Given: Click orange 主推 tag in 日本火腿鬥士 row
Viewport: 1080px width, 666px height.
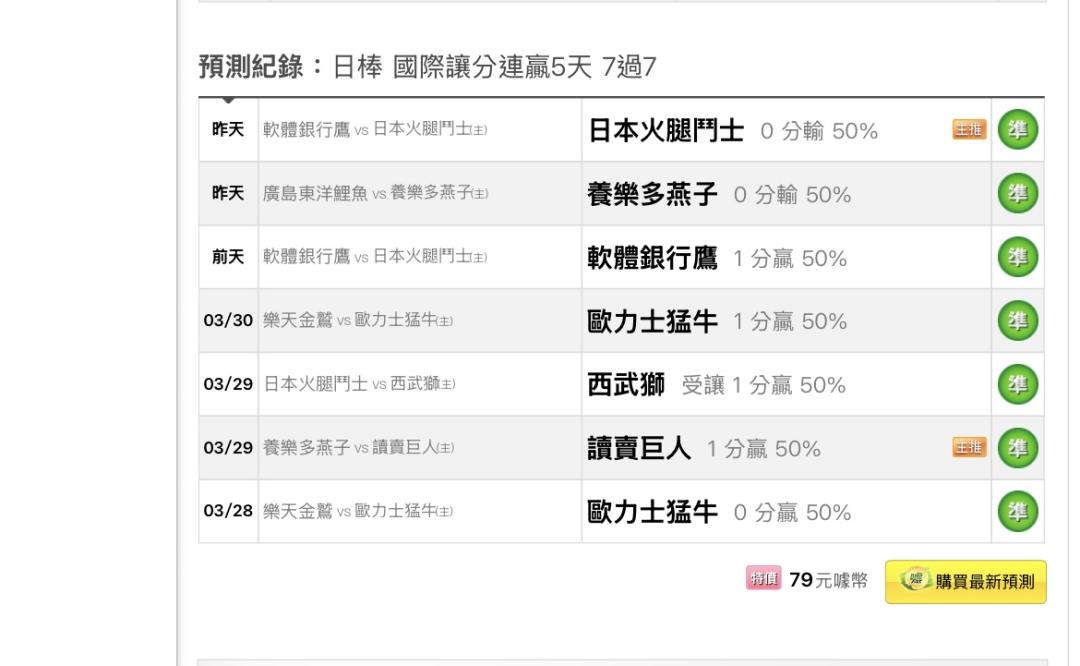Looking at the screenshot, I should pyautogui.click(x=969, y=129).
